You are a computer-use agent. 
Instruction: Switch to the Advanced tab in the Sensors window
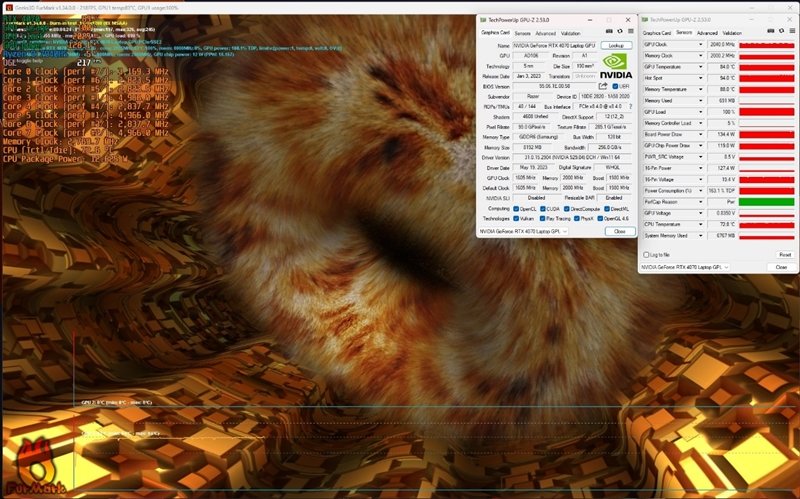(707, 33)
